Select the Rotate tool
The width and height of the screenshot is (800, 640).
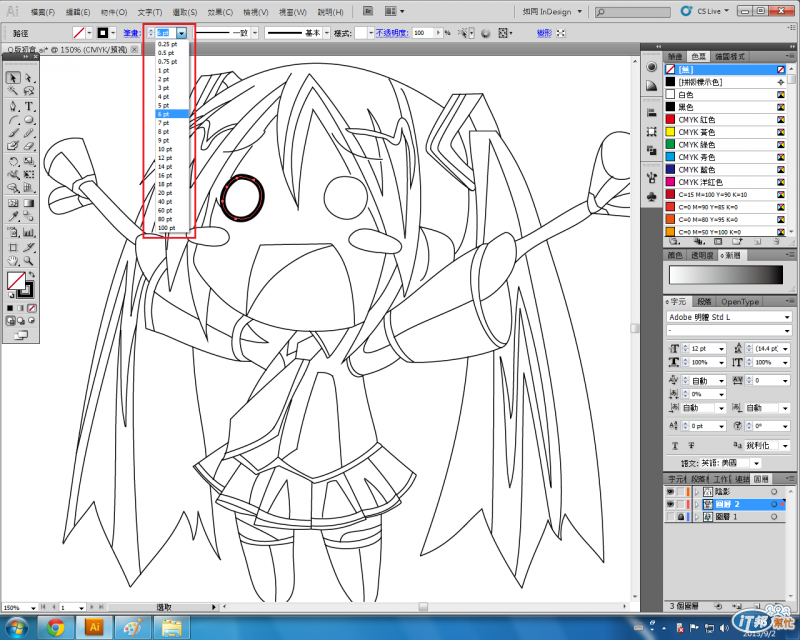pos(13,161)
